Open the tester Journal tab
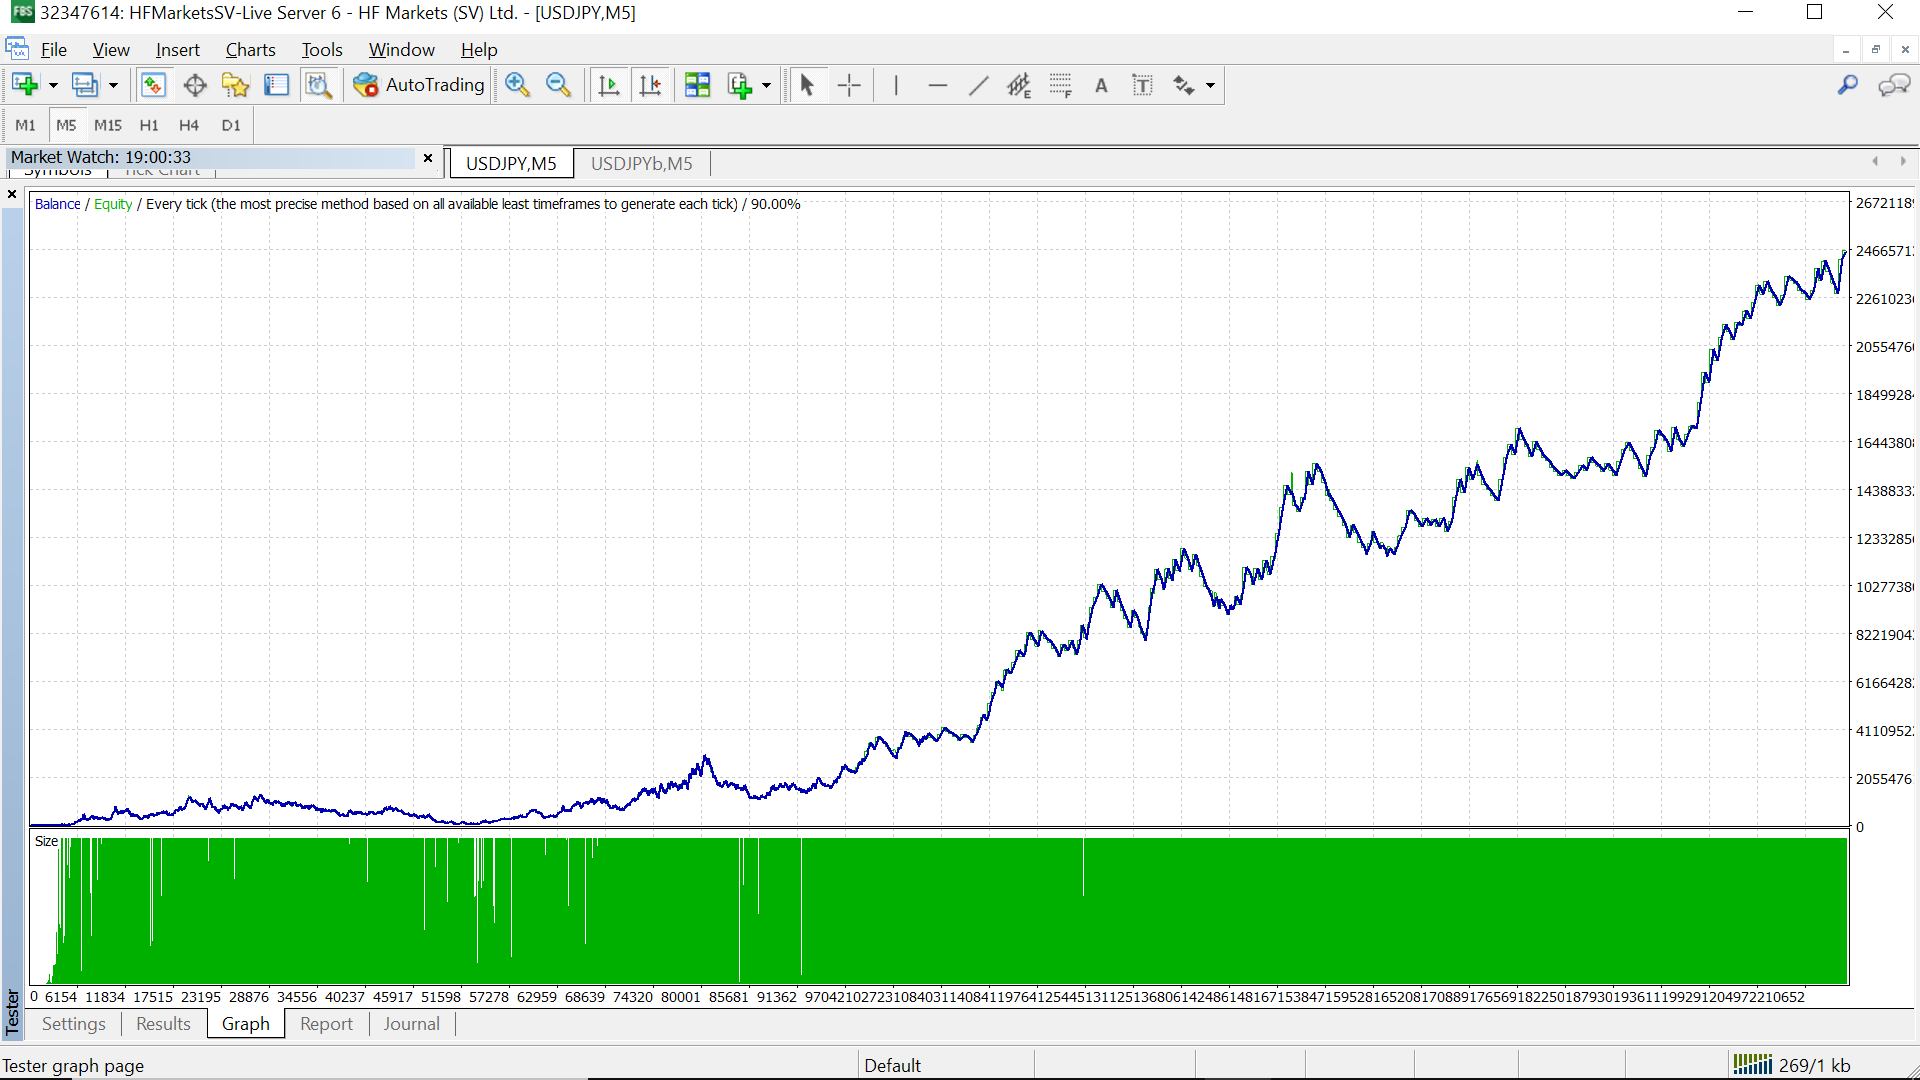1920x1080 pixels. 411,1024
